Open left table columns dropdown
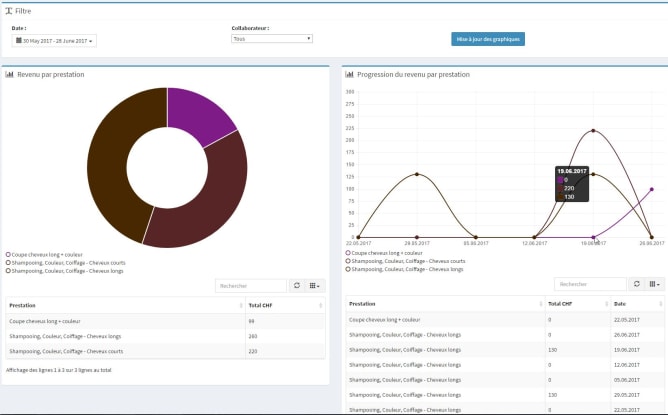 [x=315, y=285]
